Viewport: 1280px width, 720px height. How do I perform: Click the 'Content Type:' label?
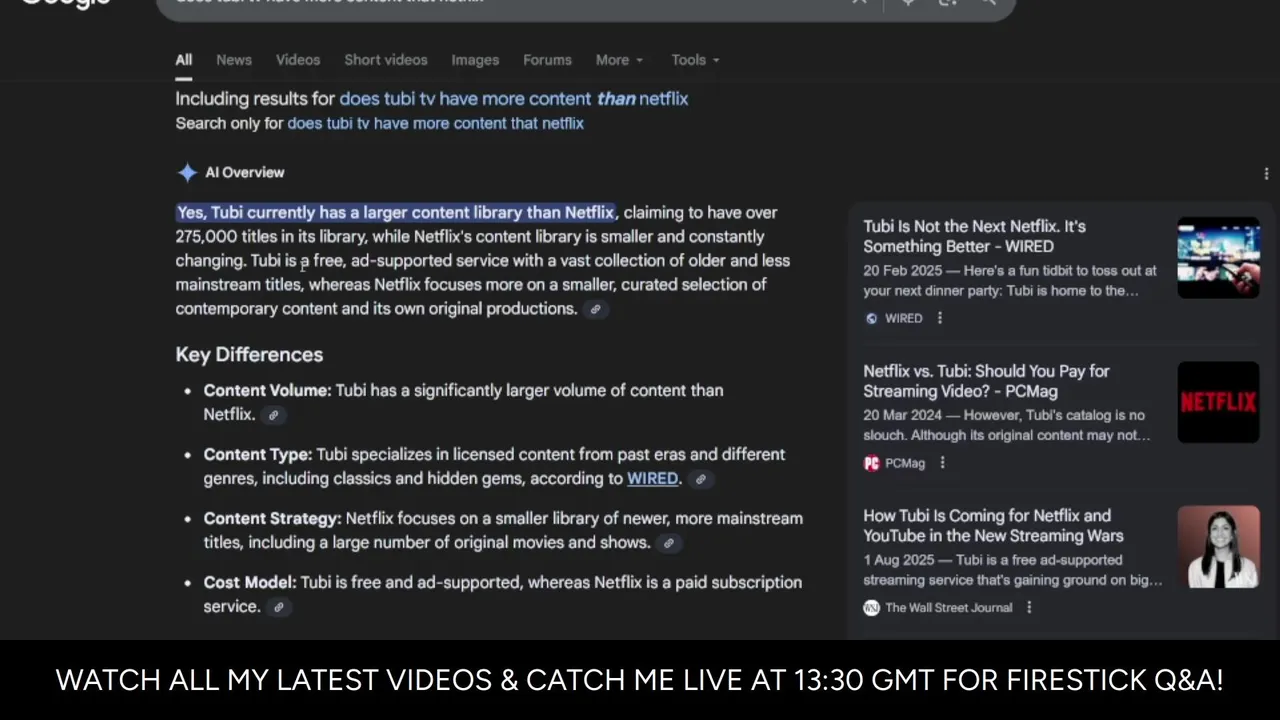pos(258,455)
